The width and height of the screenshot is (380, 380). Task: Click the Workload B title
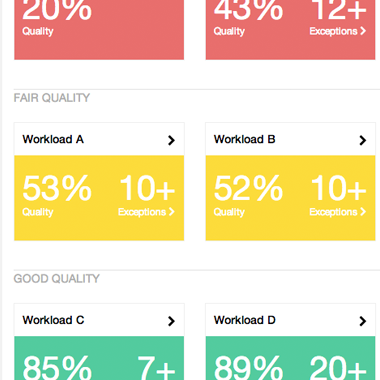[x=244, y=139]
